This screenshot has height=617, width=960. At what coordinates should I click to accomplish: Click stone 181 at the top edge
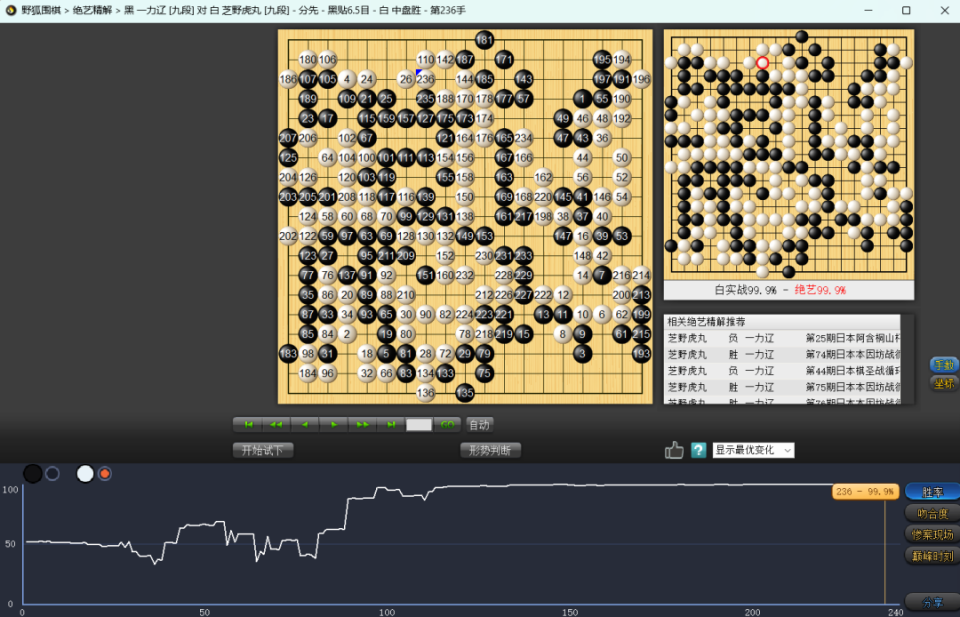coord(484,40)
